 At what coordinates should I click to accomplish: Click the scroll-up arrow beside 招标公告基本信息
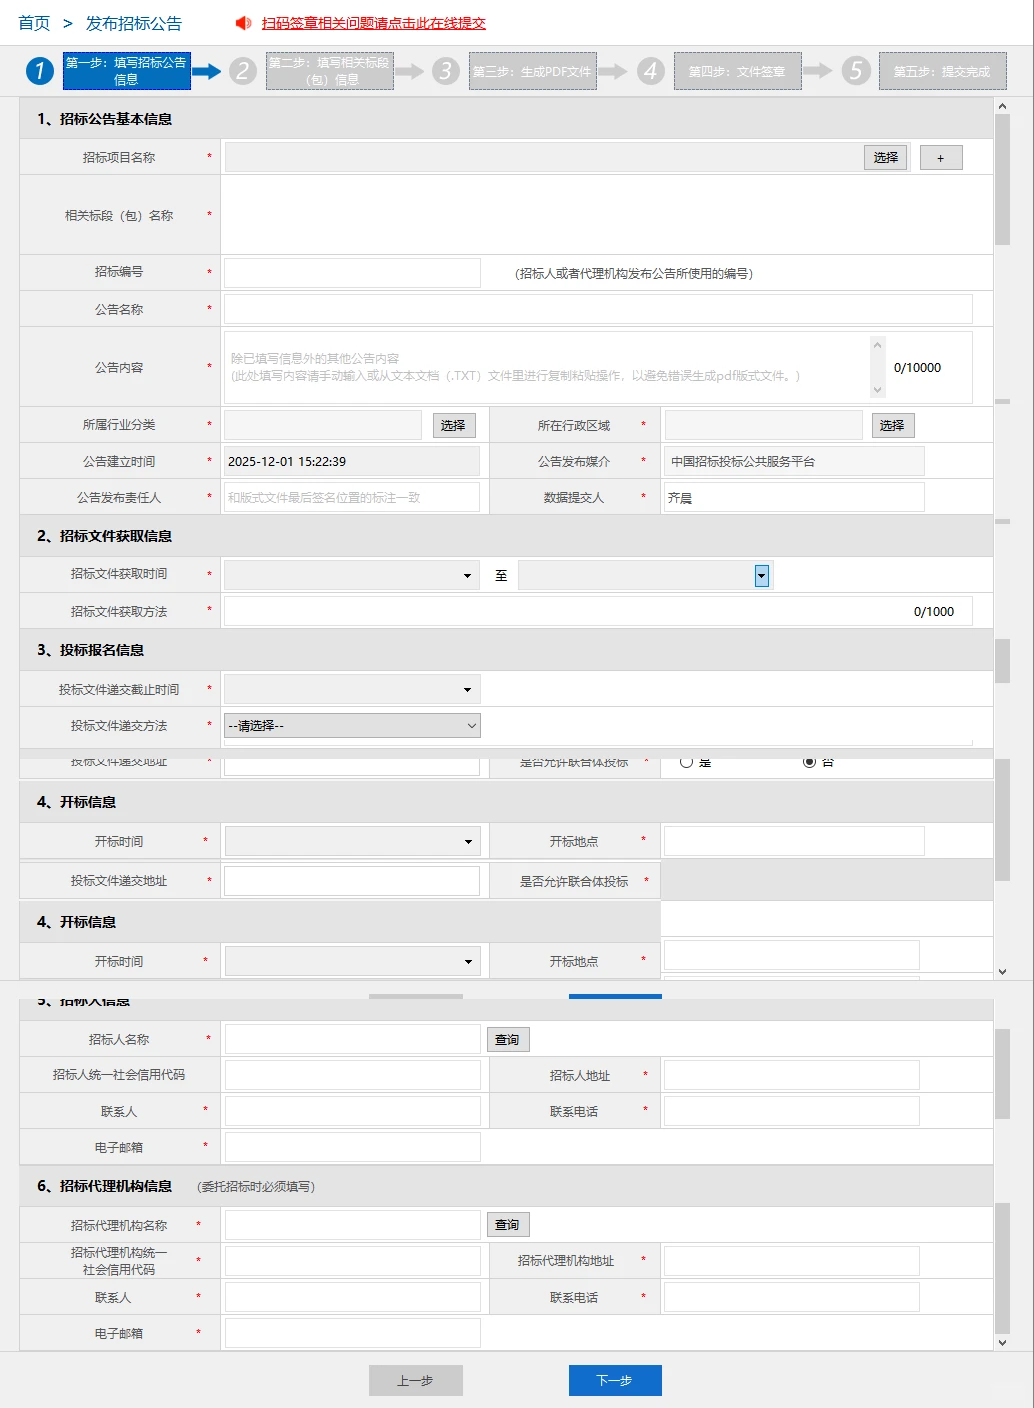click(x=1002, y=106)
